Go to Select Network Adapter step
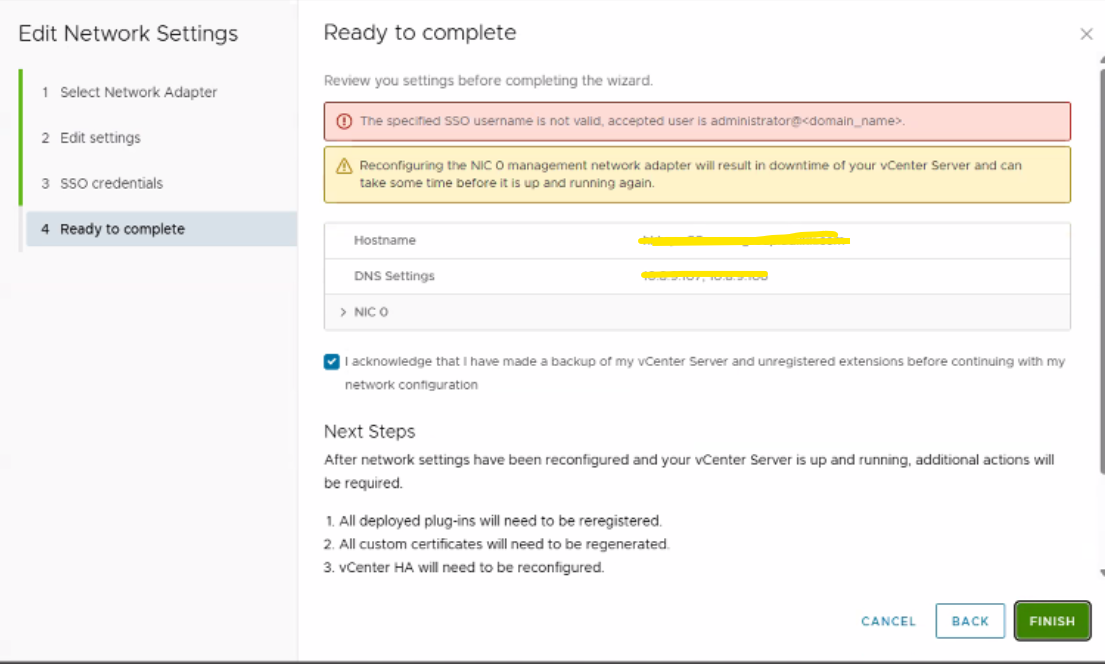This screenshot has height=664, width=1105. (138, 92)
